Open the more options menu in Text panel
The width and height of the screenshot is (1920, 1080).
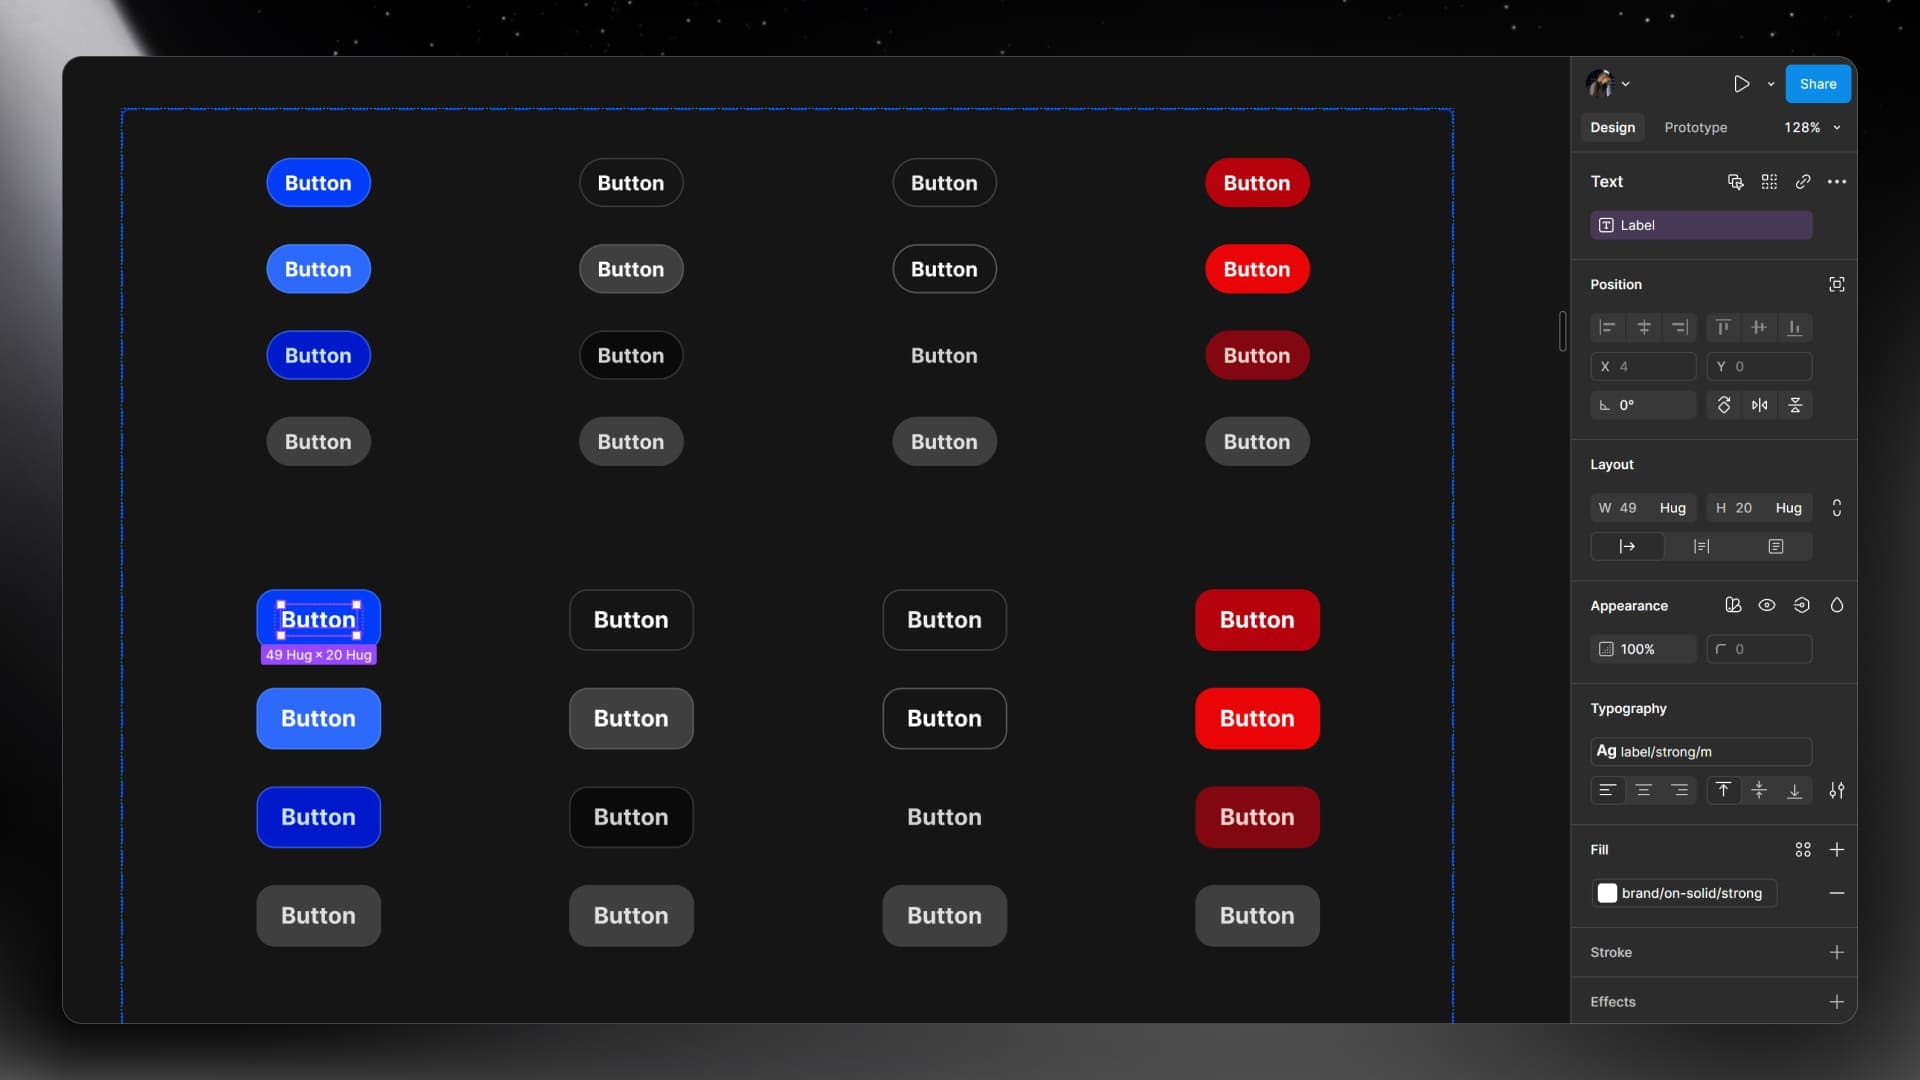point(1838,181)
